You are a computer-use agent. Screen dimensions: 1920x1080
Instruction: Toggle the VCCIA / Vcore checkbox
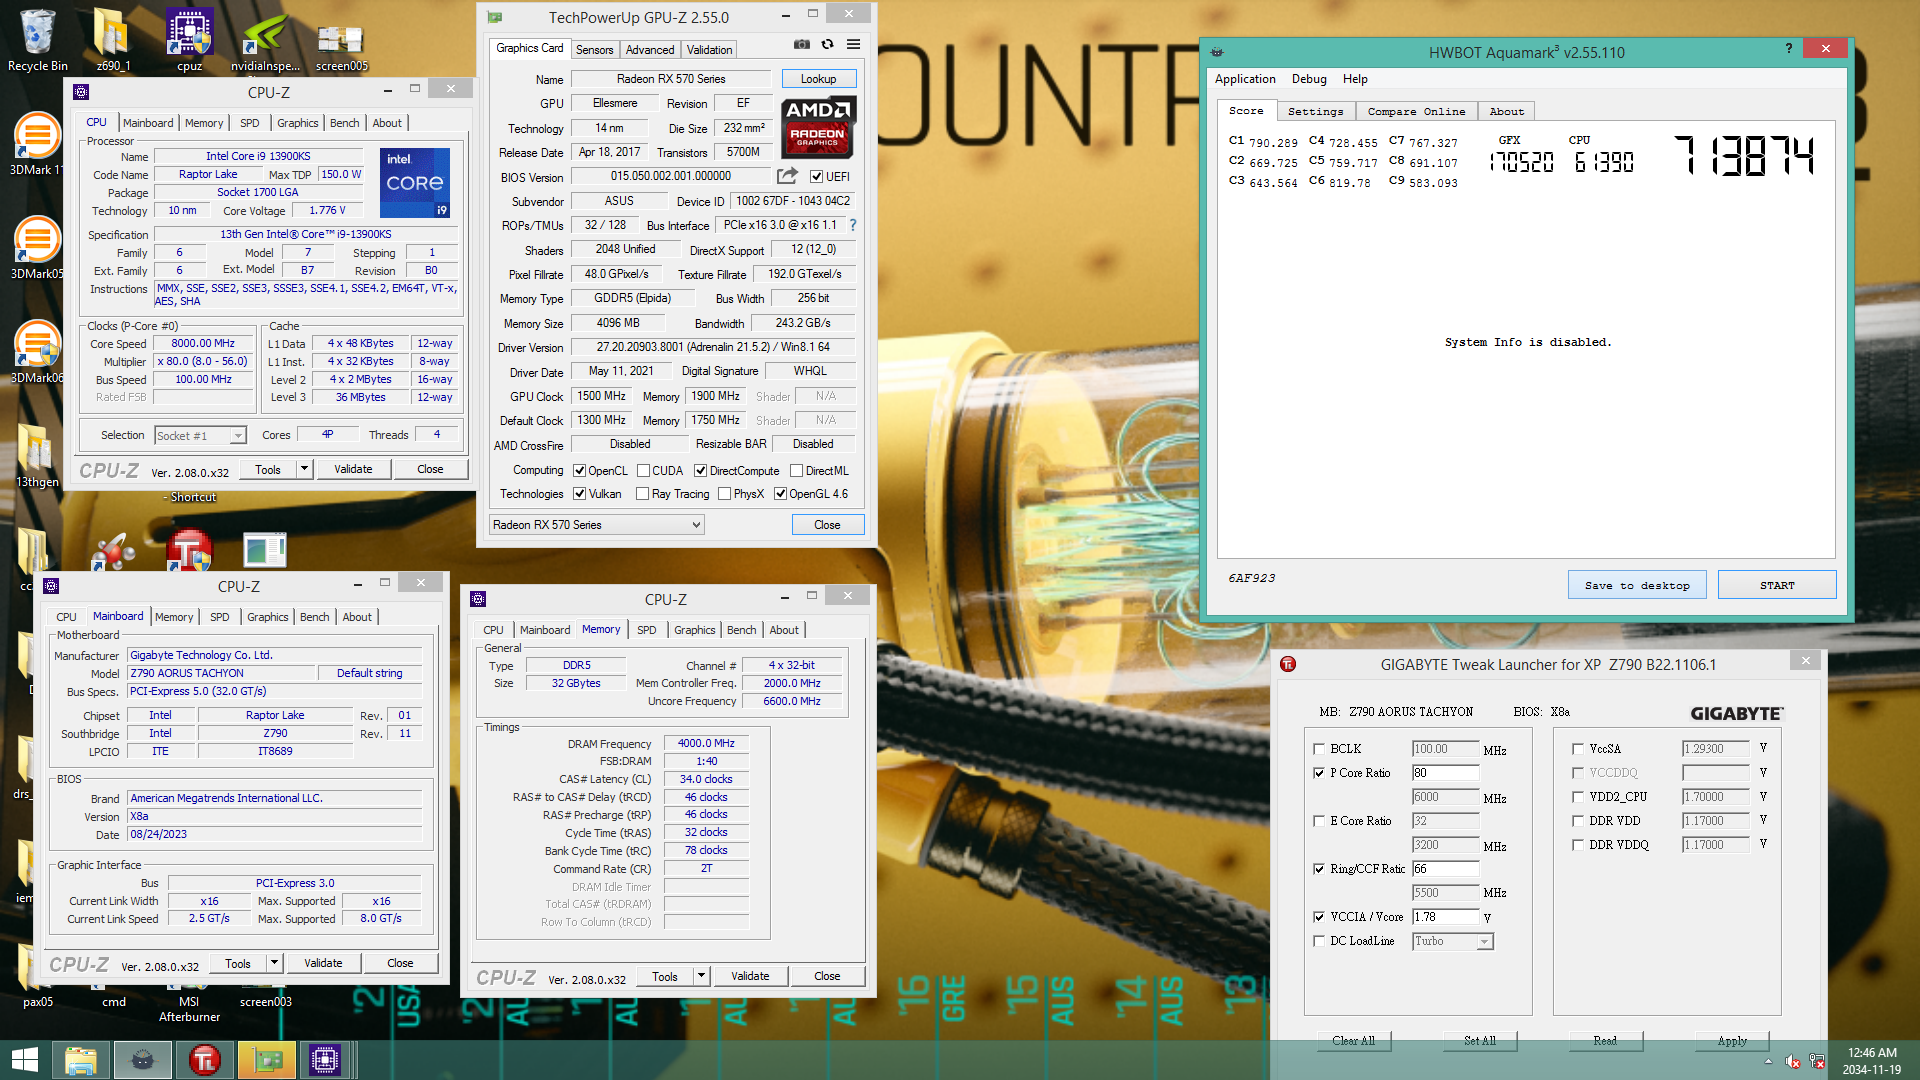point(1319,917)
